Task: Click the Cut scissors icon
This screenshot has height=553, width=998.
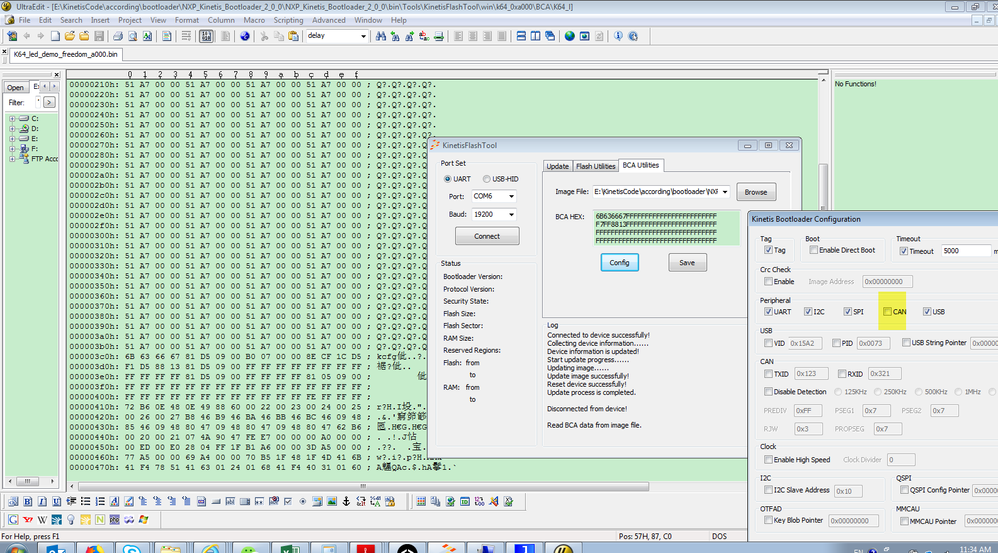Action: 264,36
